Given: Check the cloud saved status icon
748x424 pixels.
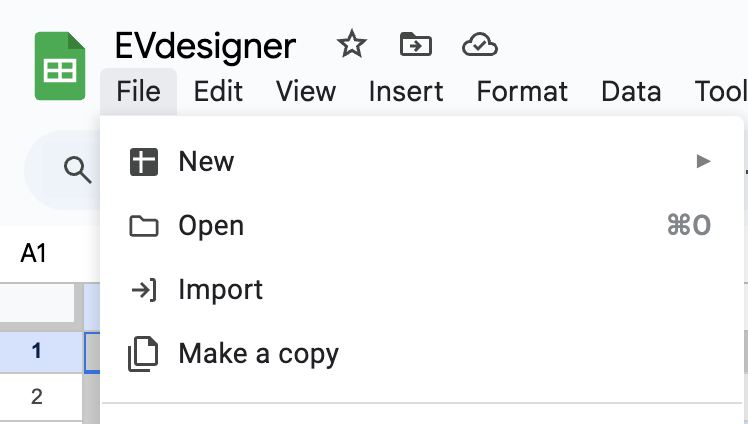Looking at the screenshot, I should pos(479,45).
